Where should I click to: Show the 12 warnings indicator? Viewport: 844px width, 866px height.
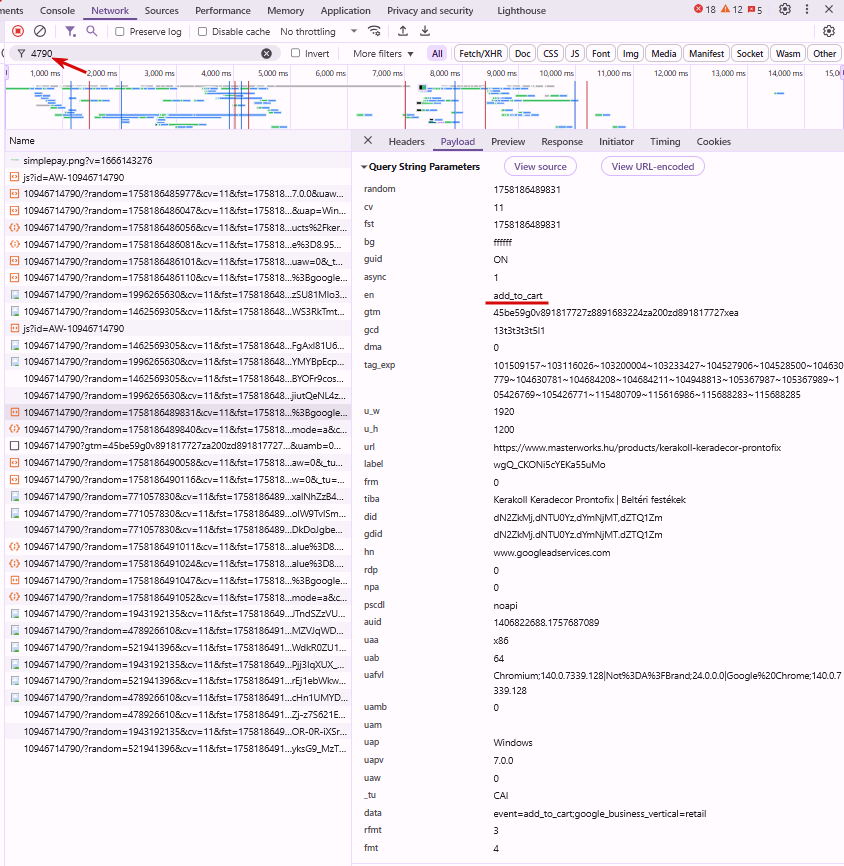732,9
